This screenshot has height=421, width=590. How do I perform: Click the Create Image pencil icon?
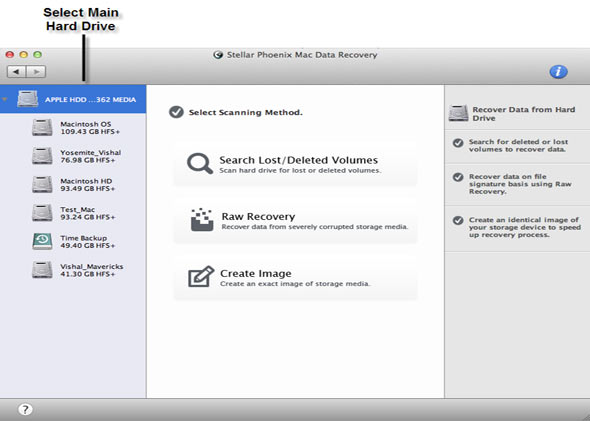tap(201, 276)
